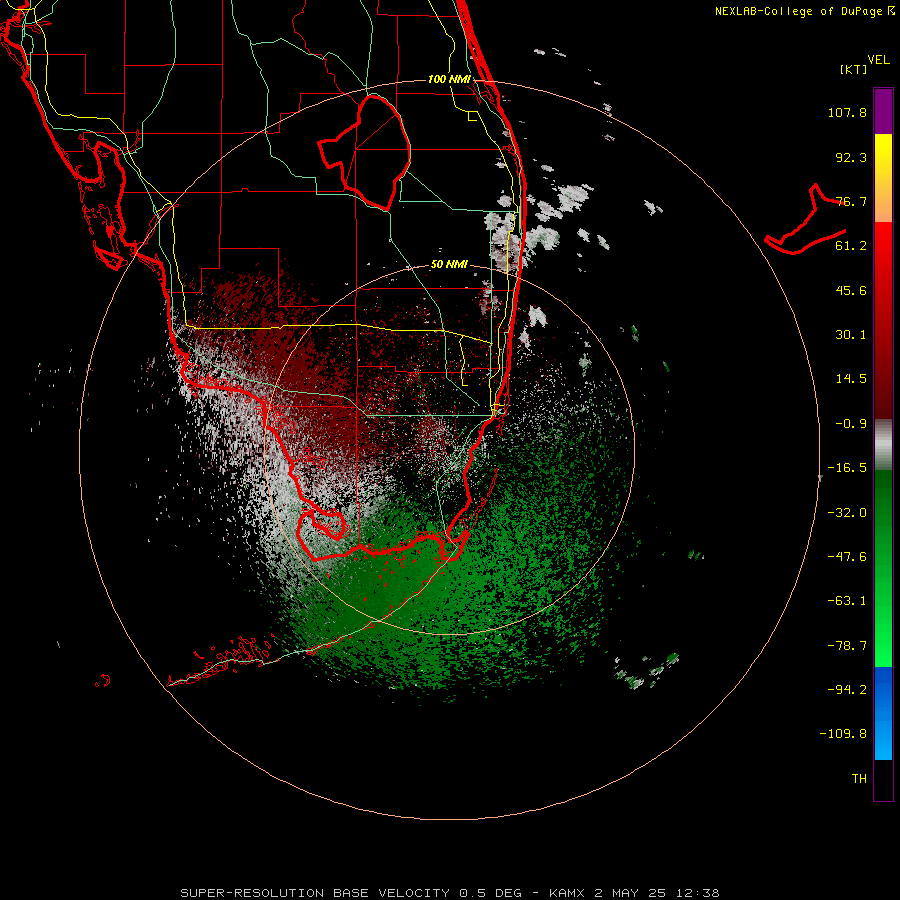Click the 45.6 velocity scale value
Image resolution: width=900 pixels, height=900 pixels.
pyautogui.click(x=851, y=290)
